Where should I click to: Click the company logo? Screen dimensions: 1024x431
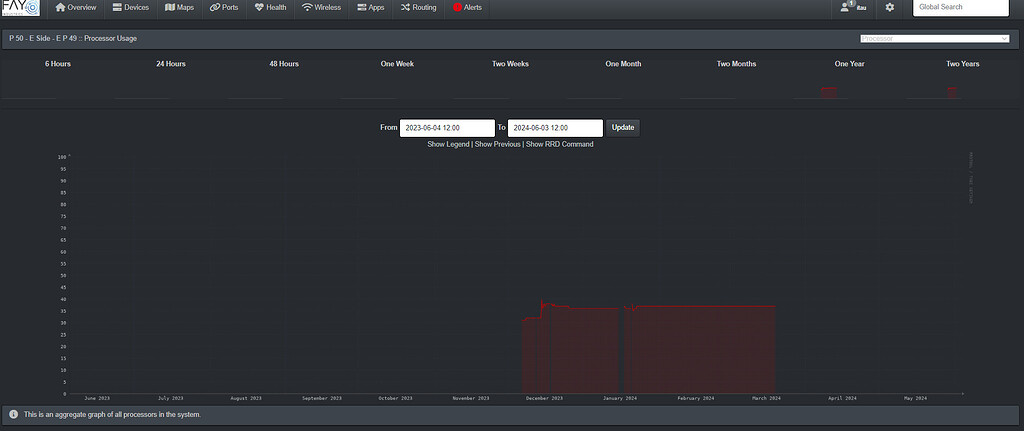[21, 8]
